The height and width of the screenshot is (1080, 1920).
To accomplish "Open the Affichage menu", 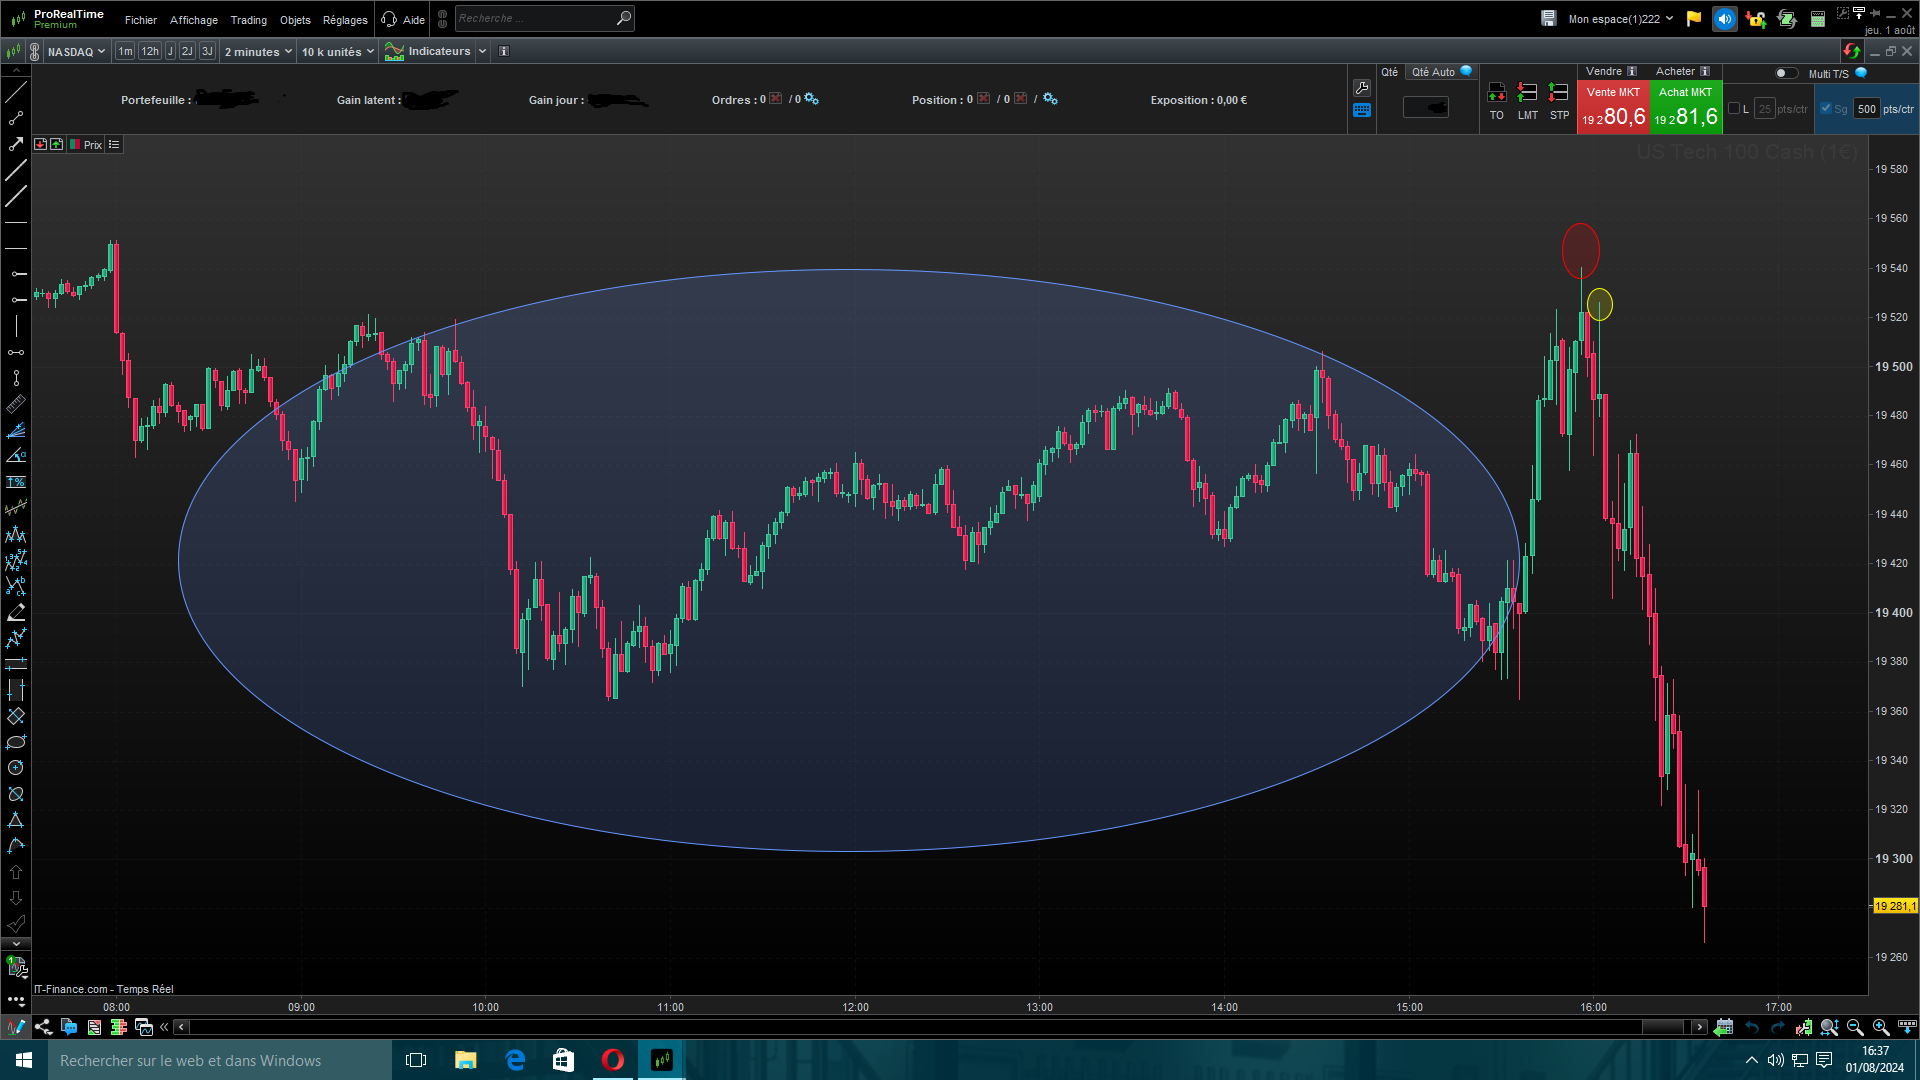I will (x=193, y=19).
